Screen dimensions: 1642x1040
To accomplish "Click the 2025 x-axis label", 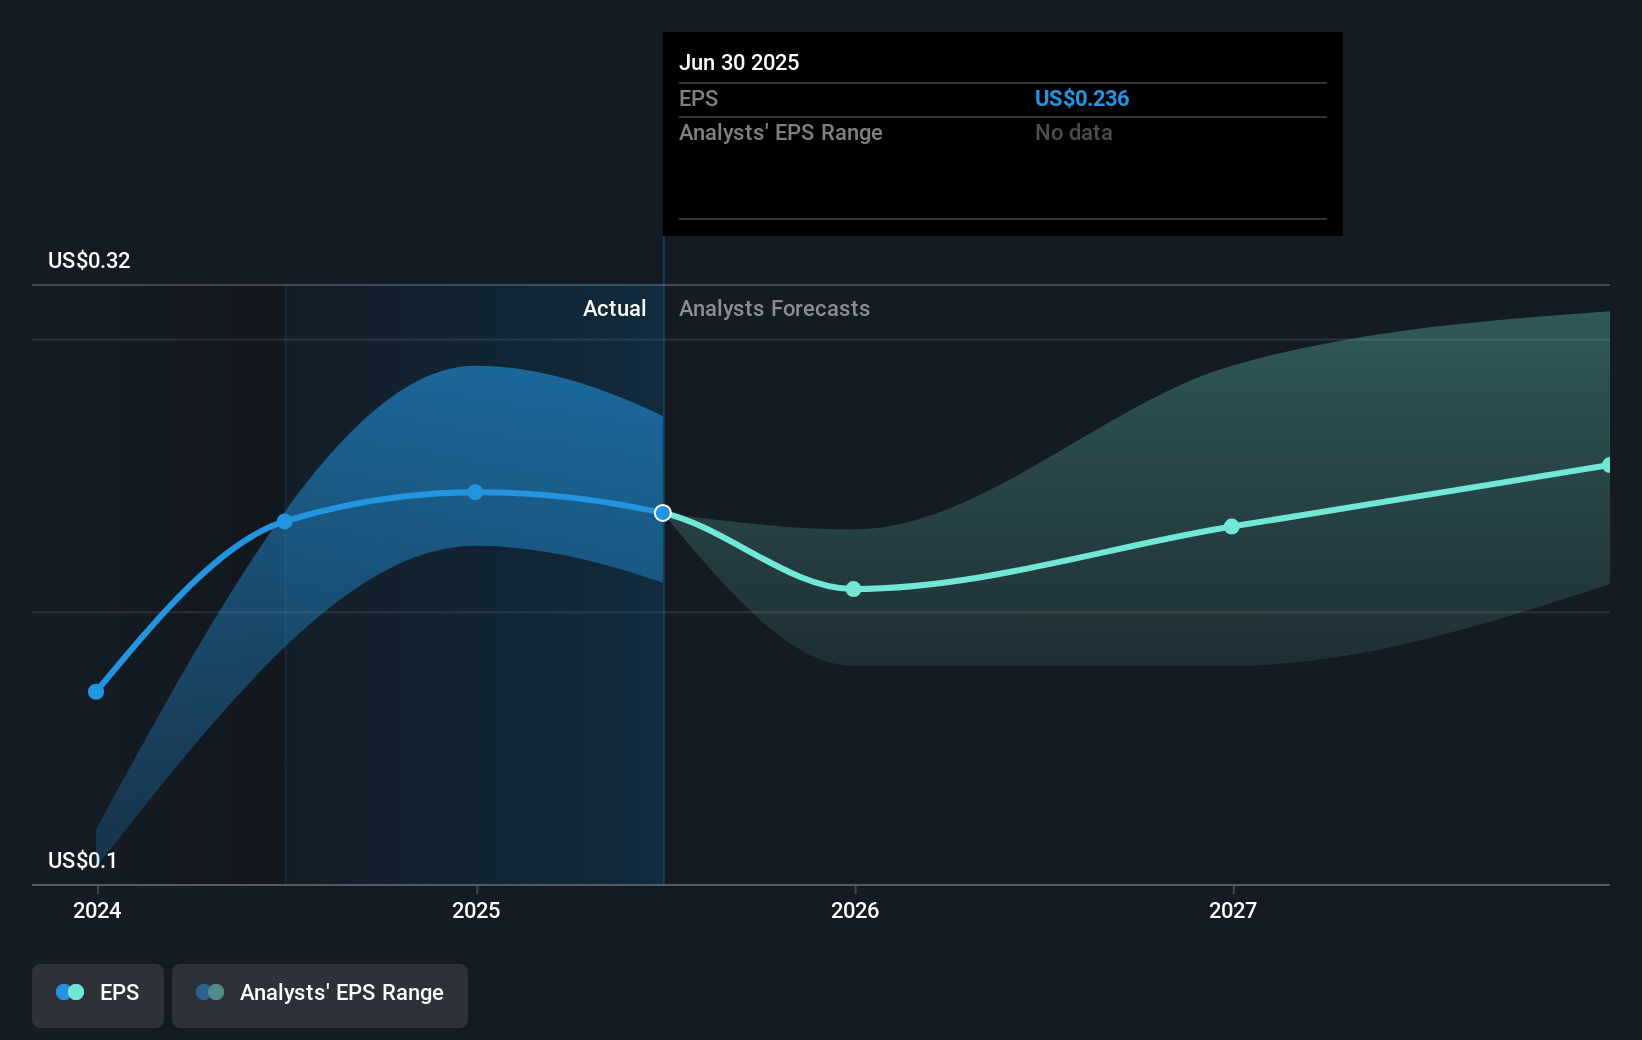I will coord(476,910).
